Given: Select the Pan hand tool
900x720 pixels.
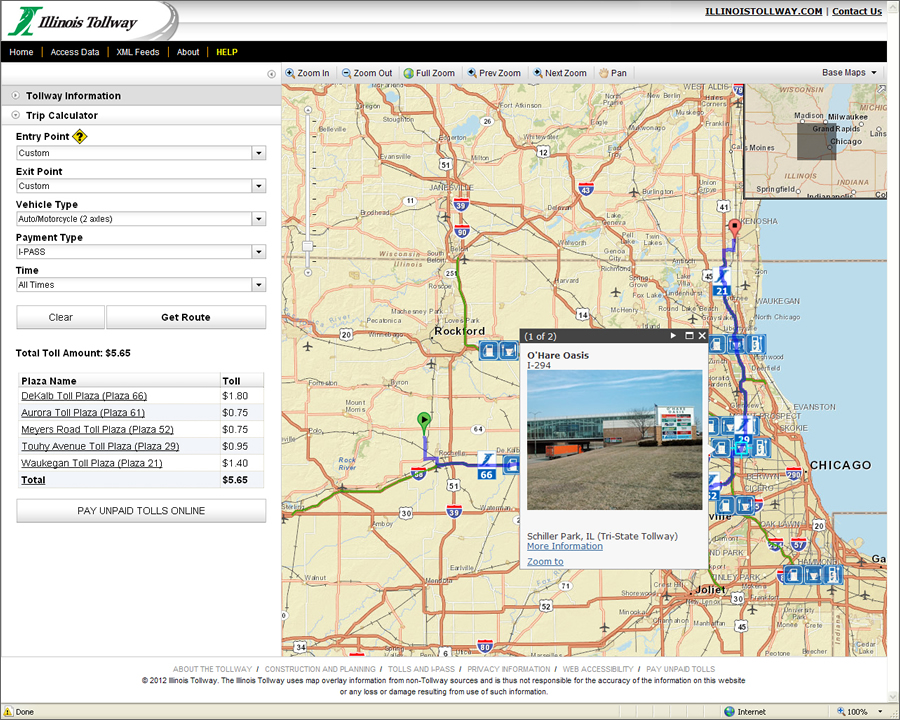Looking at the screenshot, I should coord(613,73).
